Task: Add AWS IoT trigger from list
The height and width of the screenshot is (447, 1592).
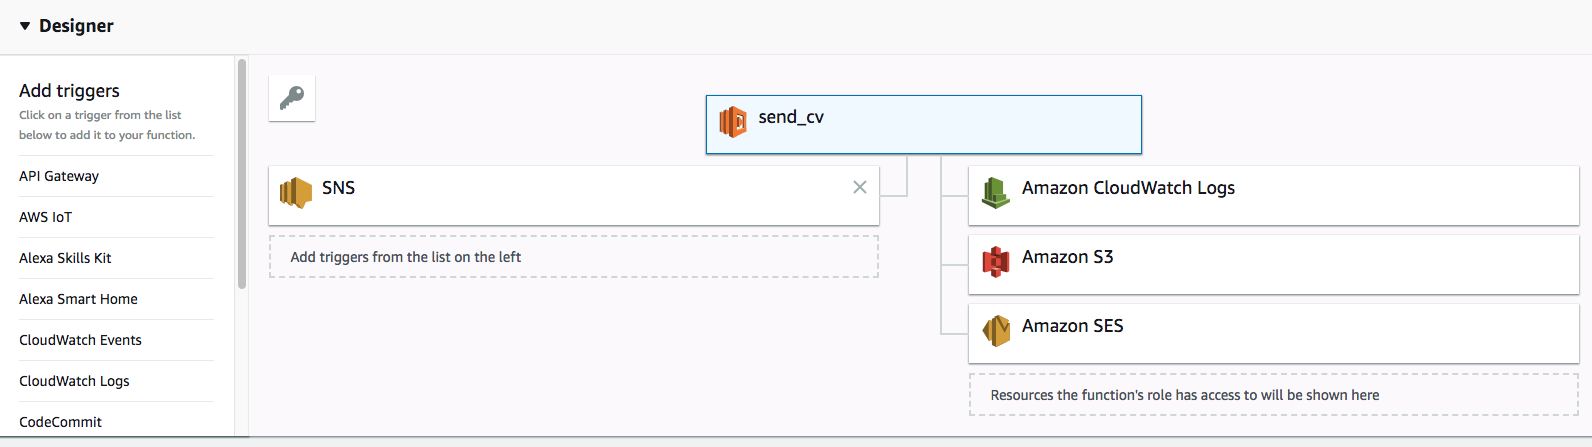Action: 46,217
